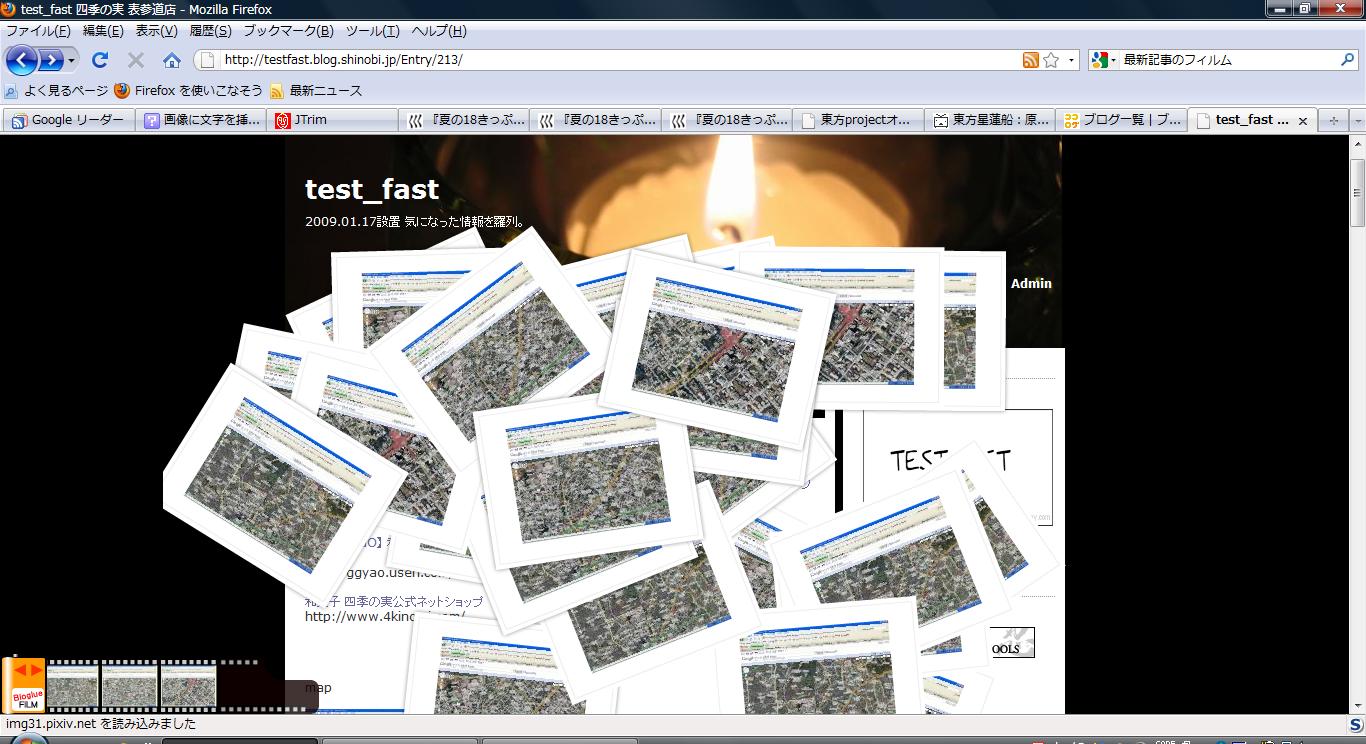Click the film strip orange arrows
Screen dimensions: 1366x744
(x=27, y=670)
